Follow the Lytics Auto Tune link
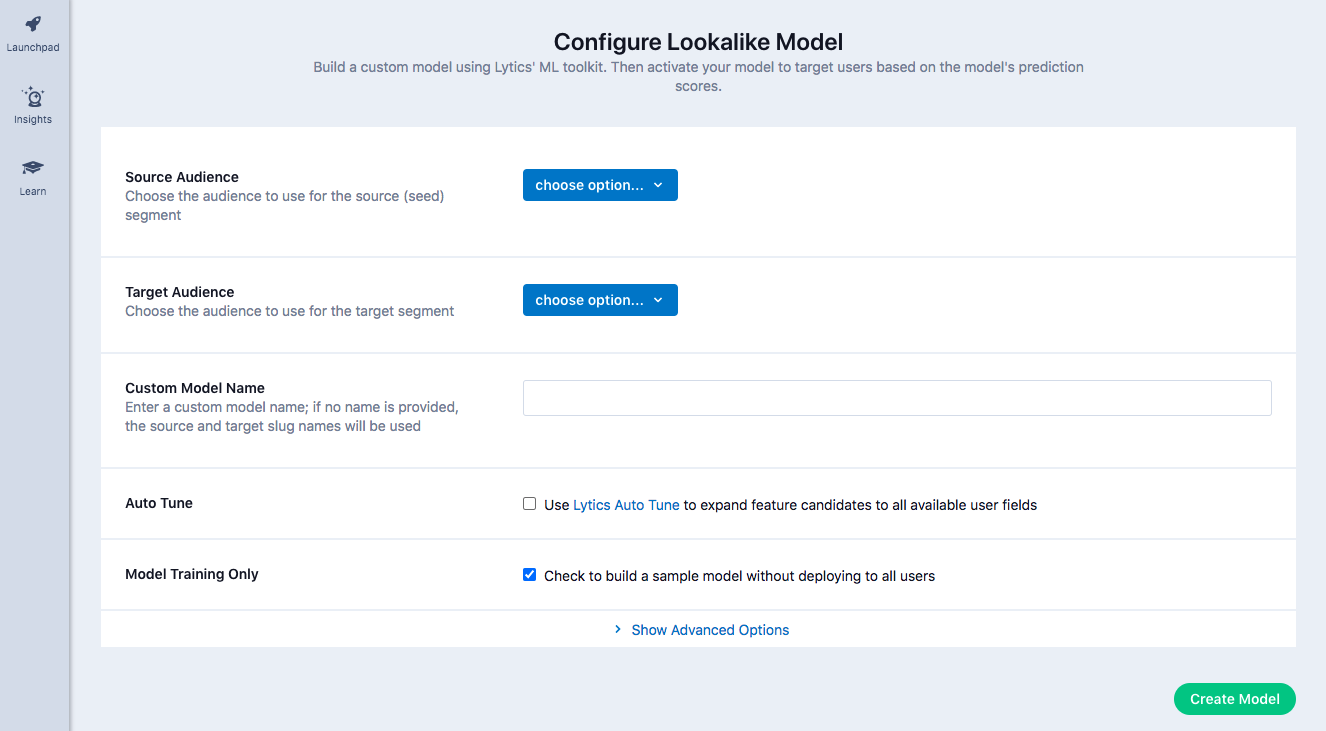This screenshot has width=1326, height=731. click(626, 505)
